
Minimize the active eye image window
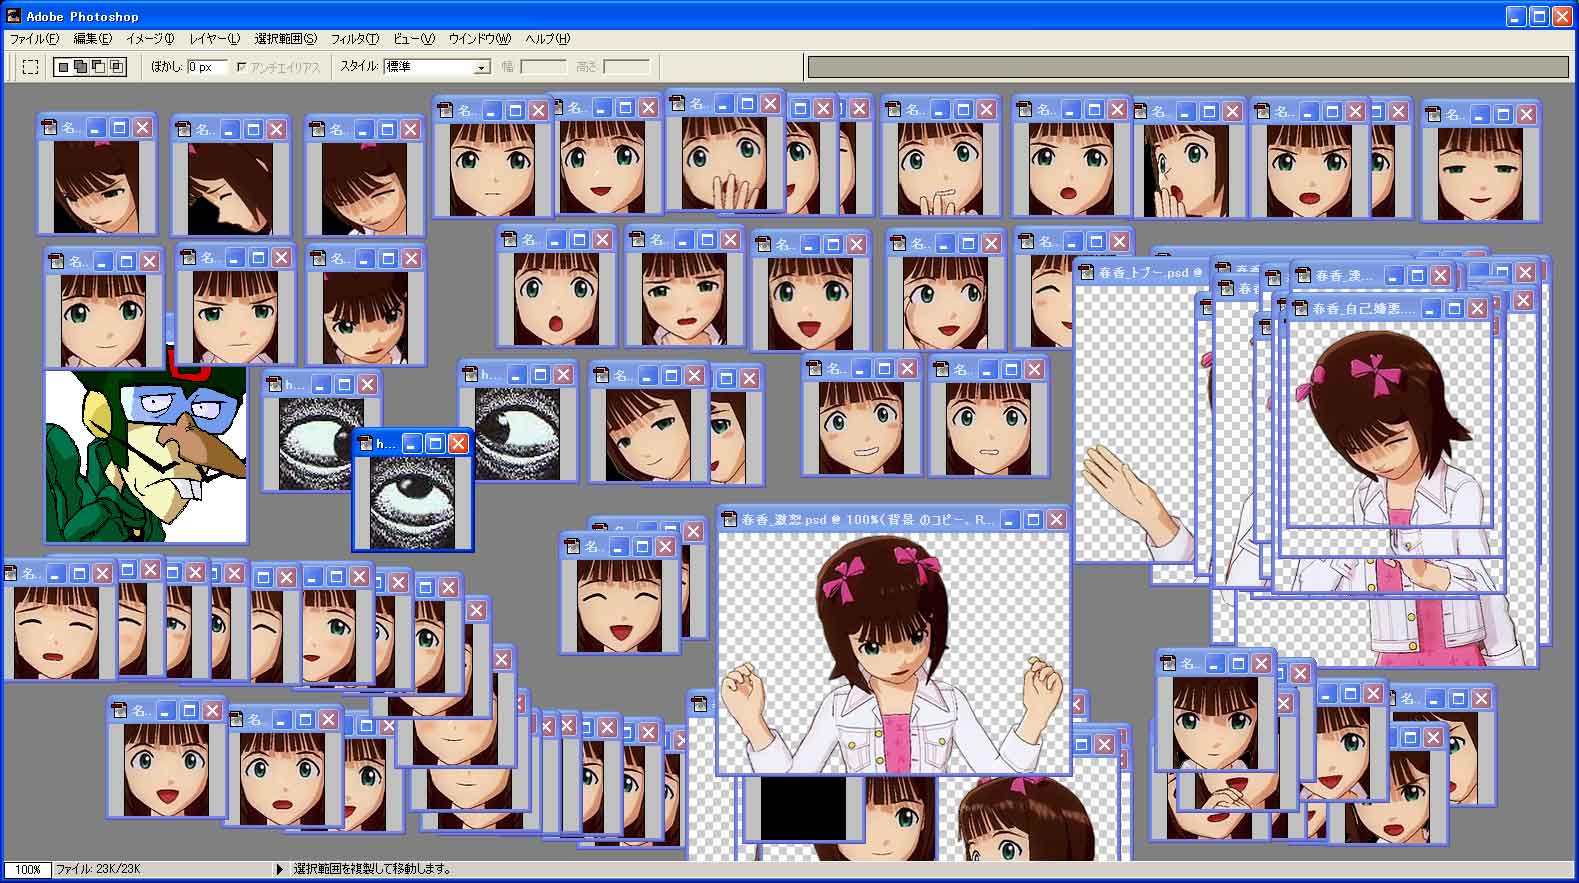412,443
